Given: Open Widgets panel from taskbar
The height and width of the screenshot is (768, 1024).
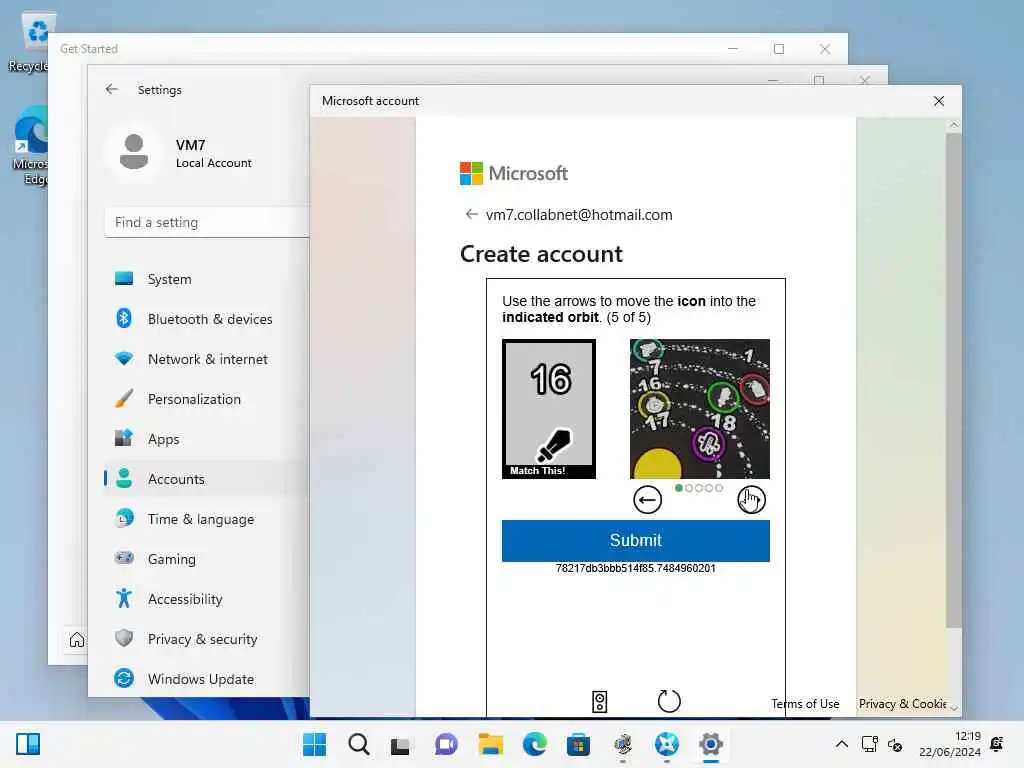Looking at the screenshot, I should 28,744.
